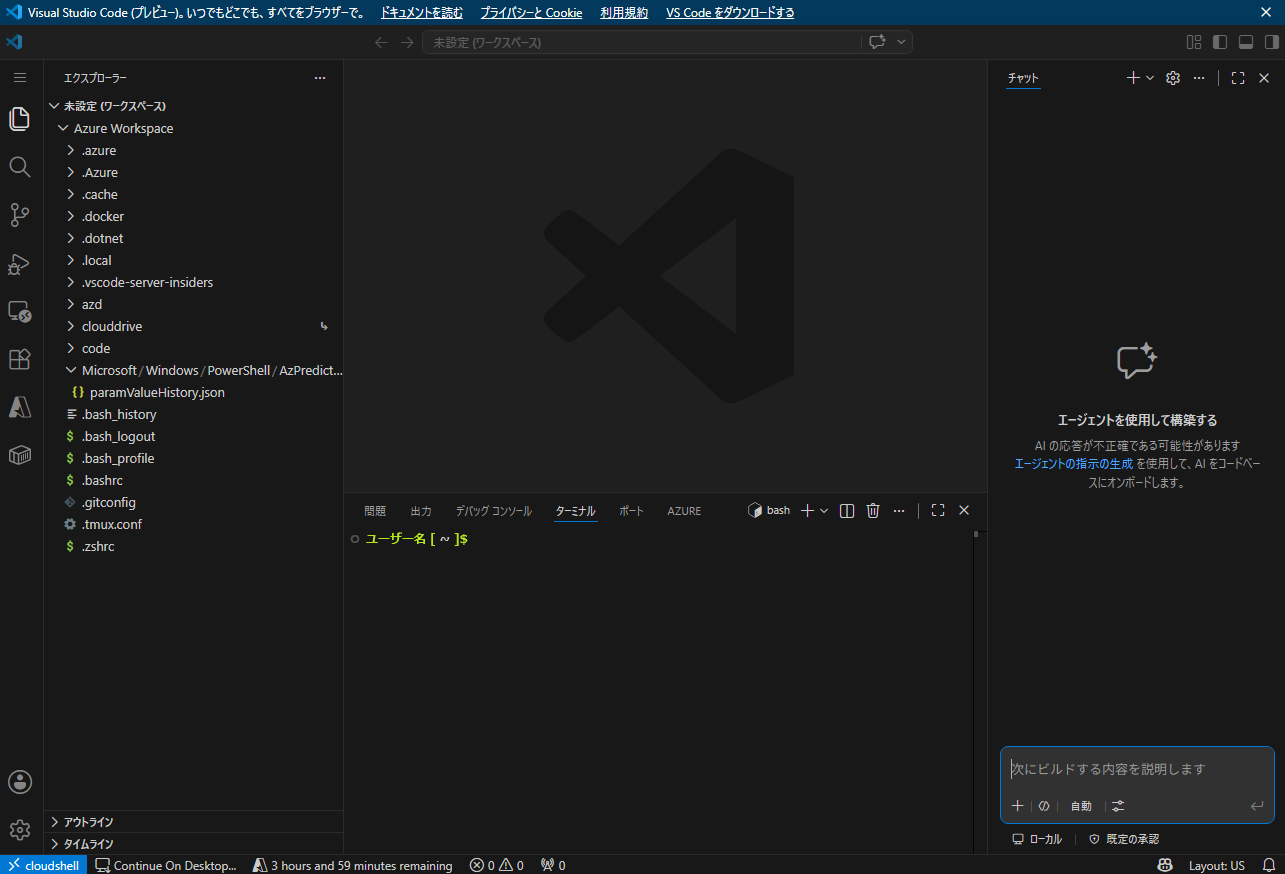Click the notifications bell in the status bar
Image resolution: width=1285 pixels, height=874 pixels.
1268,865
